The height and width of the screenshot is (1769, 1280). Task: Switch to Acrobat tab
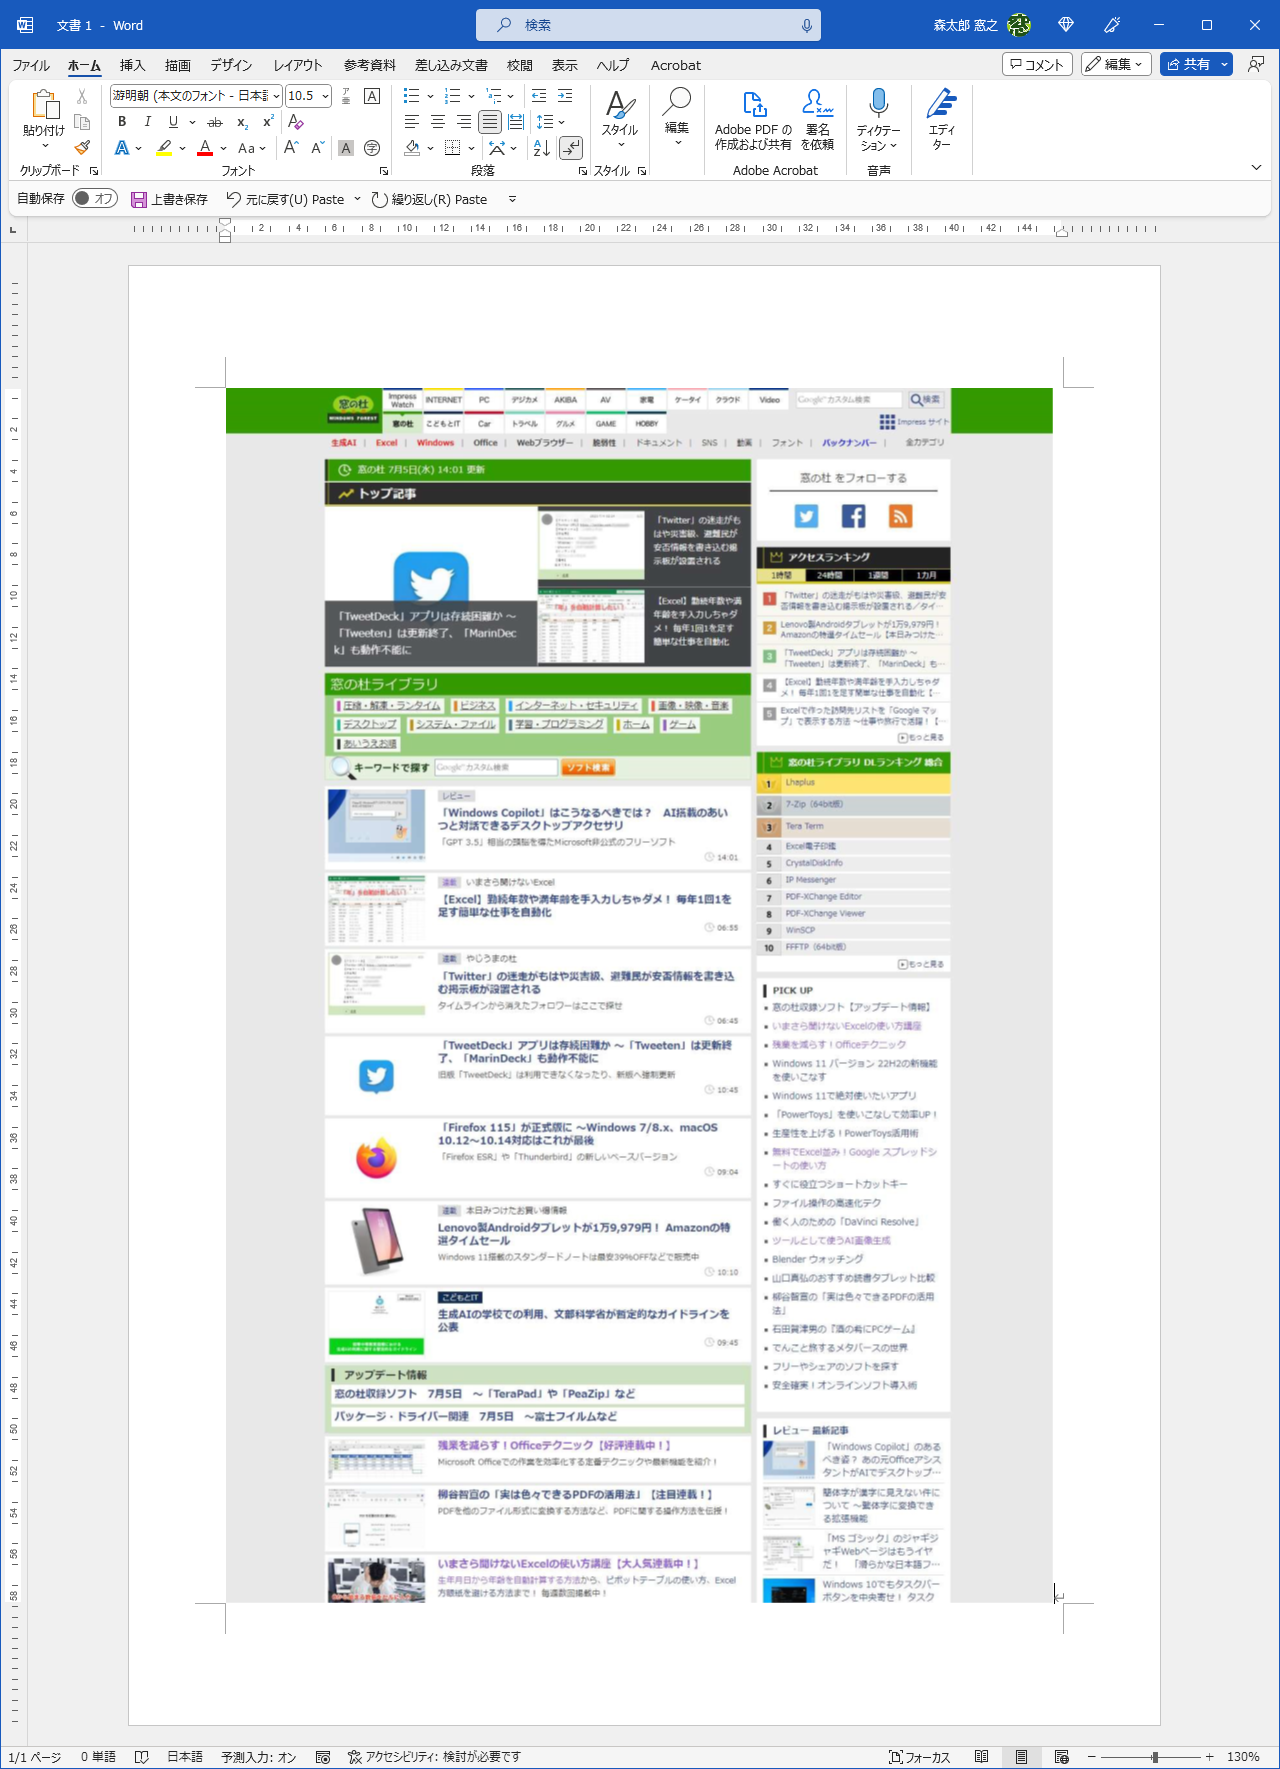[676, 65]
